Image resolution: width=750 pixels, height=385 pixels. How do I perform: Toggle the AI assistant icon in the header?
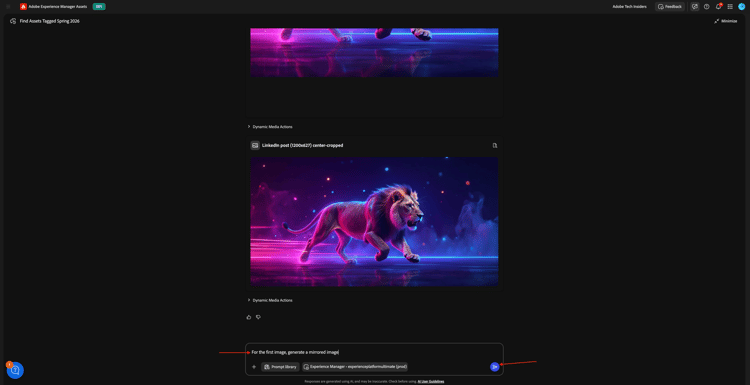[x=695, y=7]
